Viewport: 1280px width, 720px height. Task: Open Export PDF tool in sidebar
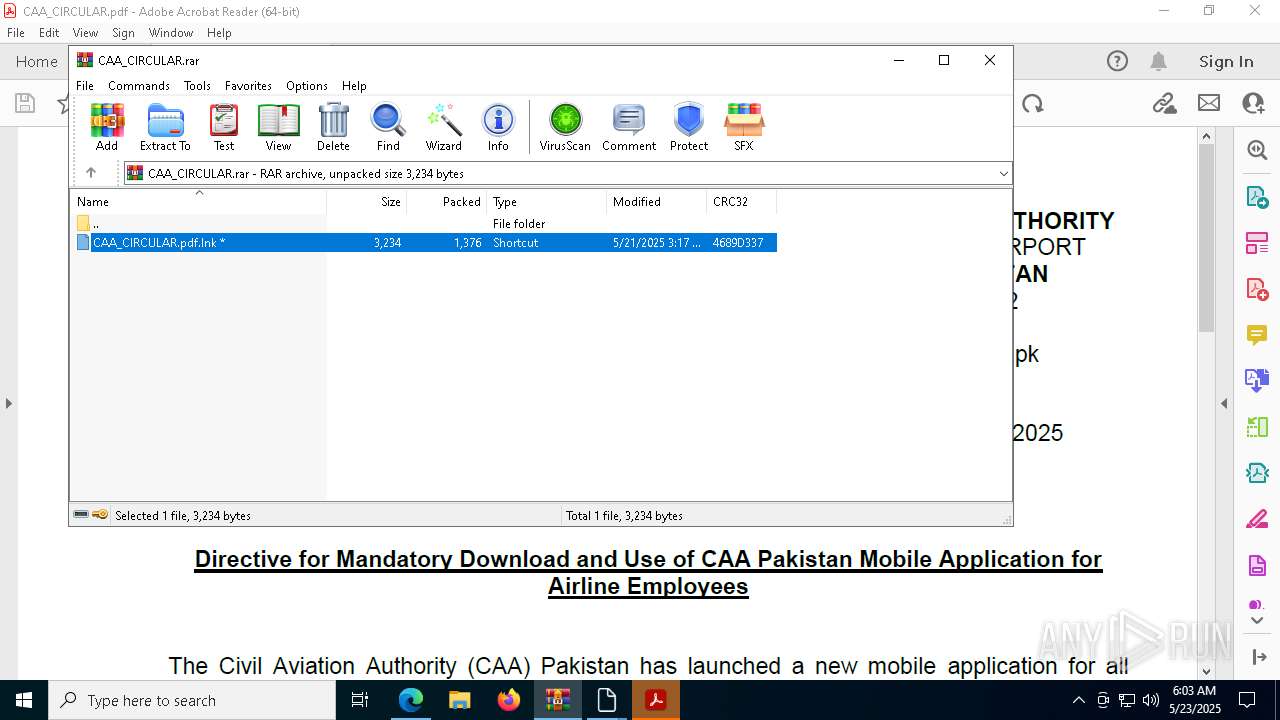coord(1257,196)
